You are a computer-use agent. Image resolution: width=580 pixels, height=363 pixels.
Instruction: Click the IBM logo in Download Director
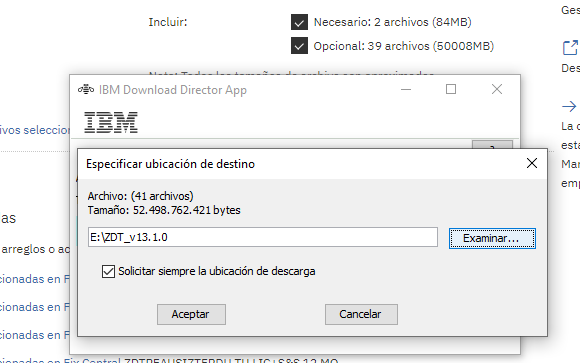(x=111, y=122)
